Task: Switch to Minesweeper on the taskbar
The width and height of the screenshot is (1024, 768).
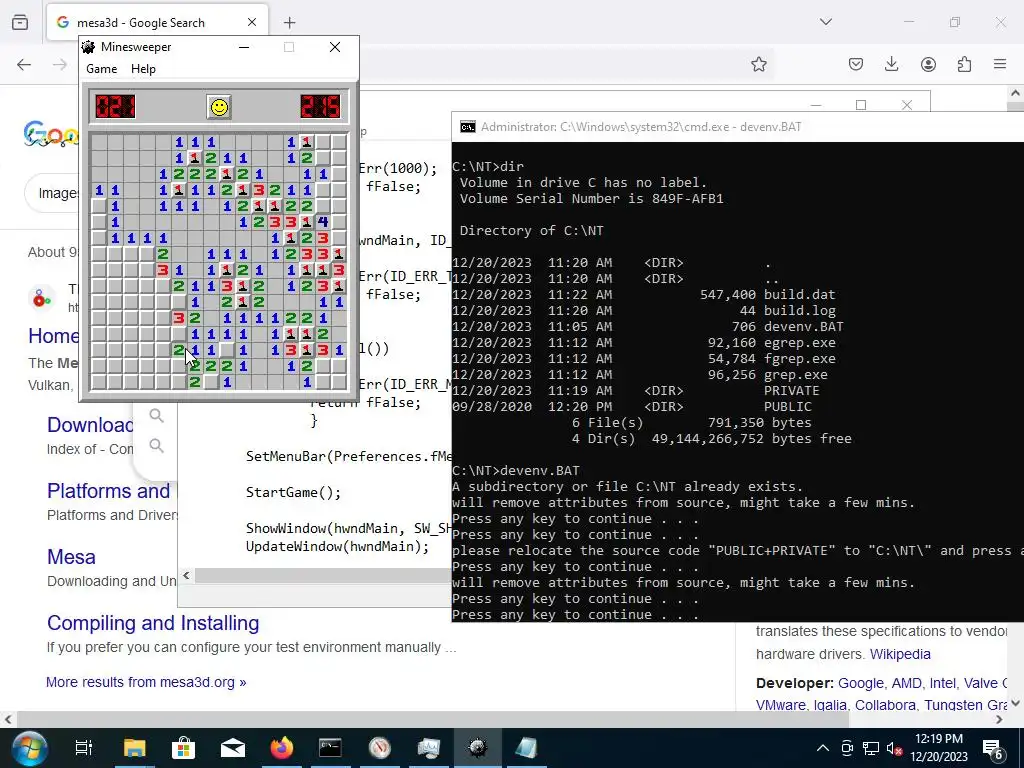Action: tap(477, 748)
